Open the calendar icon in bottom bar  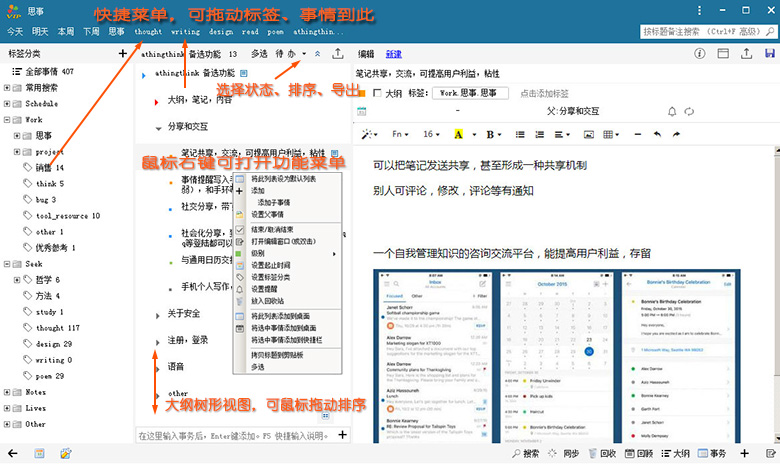(x=39, y=453)
